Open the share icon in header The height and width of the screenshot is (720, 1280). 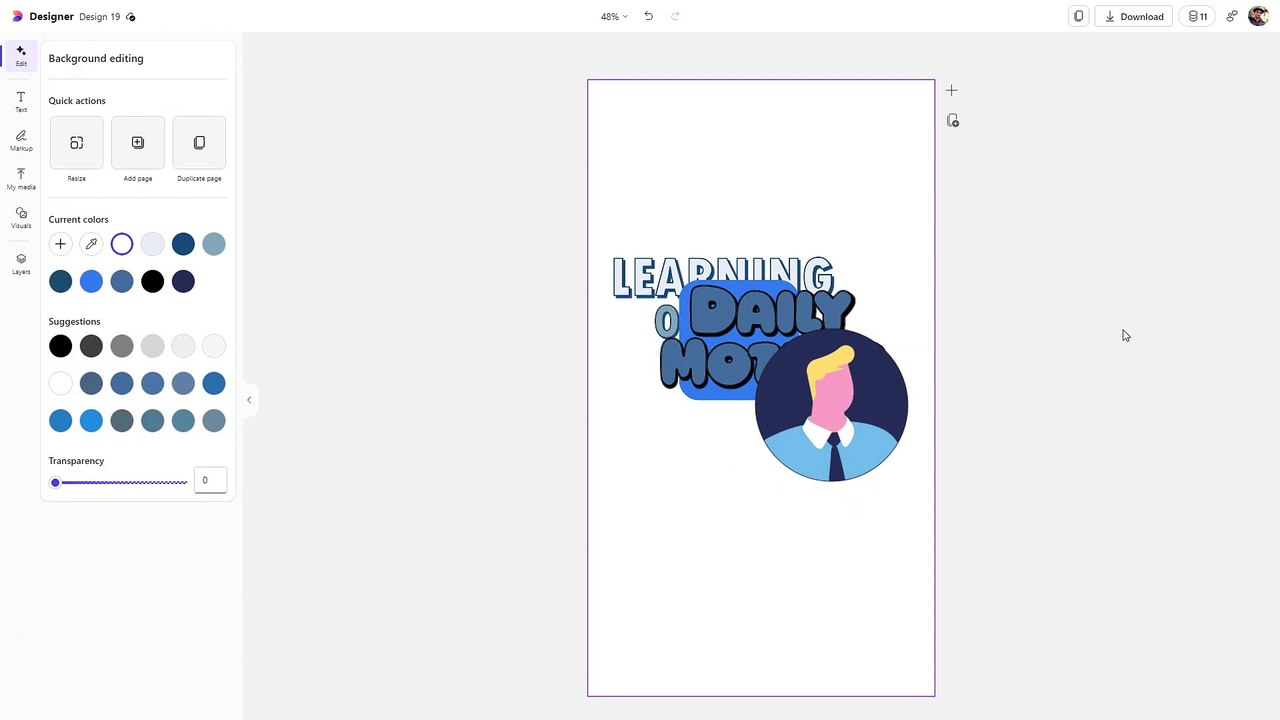1231,16
